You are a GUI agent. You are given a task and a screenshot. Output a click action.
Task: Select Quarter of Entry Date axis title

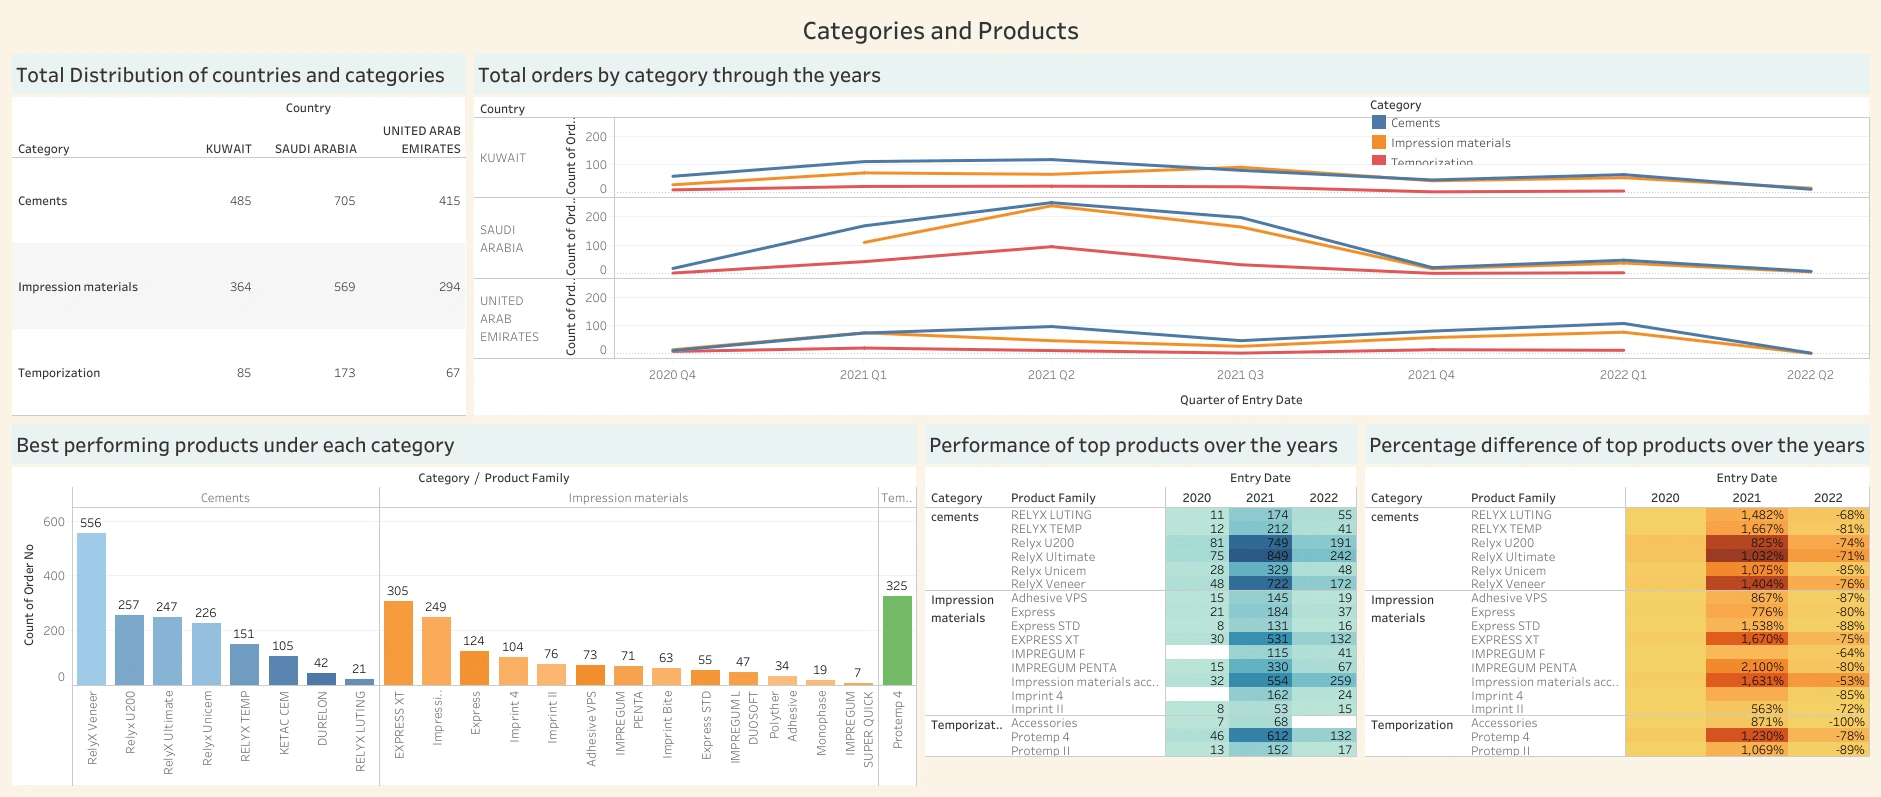[1241, 400]
